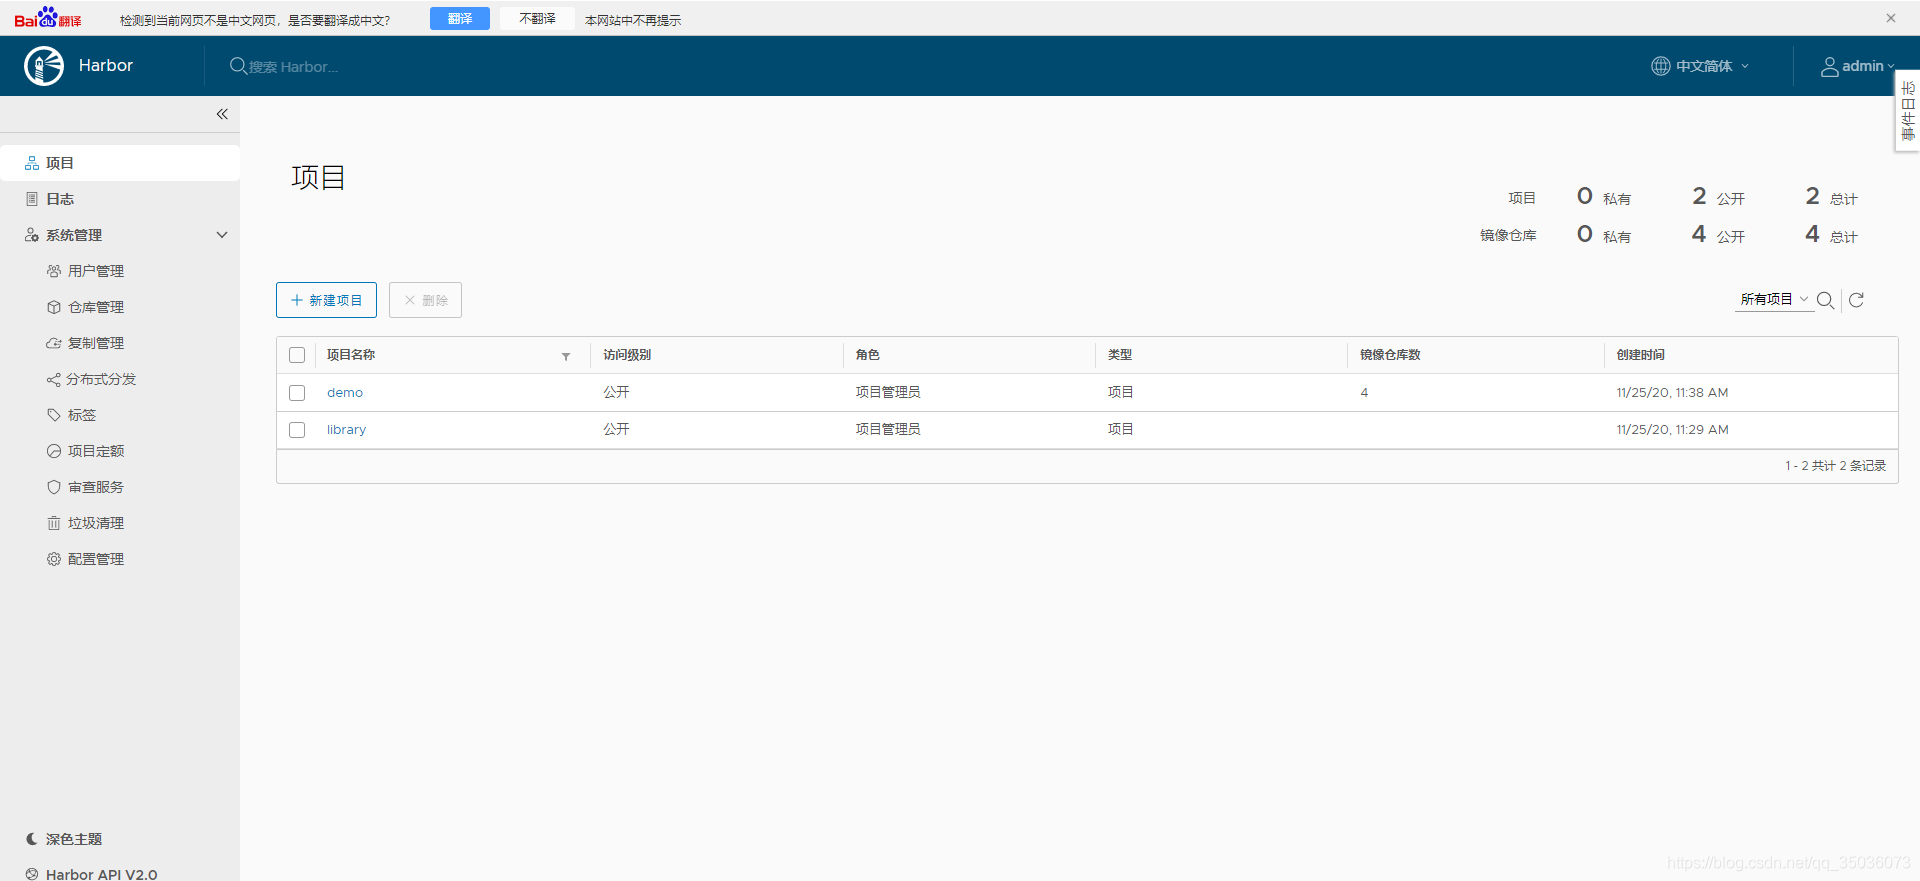
Task: Go to 仓库管理 page
Action: 96,307
